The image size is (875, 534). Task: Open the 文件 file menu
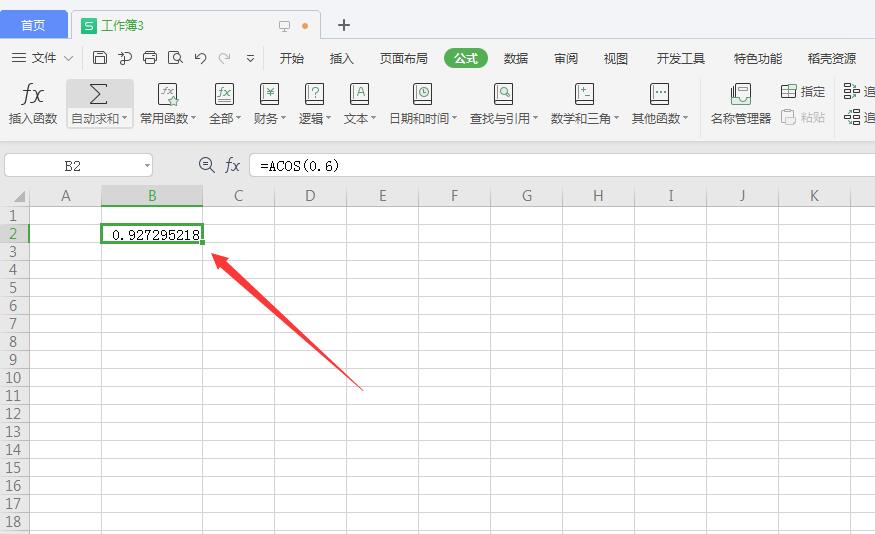[x=42, y=58]
